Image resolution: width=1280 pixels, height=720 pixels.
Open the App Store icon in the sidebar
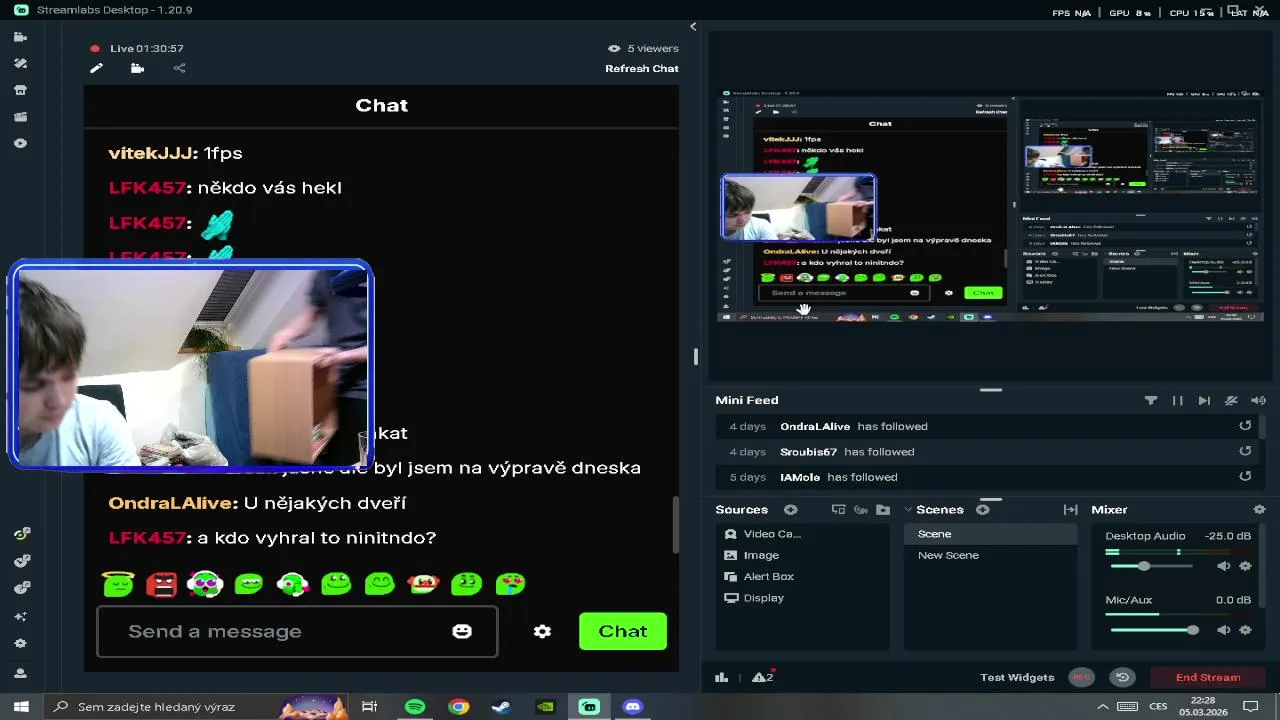click(20, 90)
